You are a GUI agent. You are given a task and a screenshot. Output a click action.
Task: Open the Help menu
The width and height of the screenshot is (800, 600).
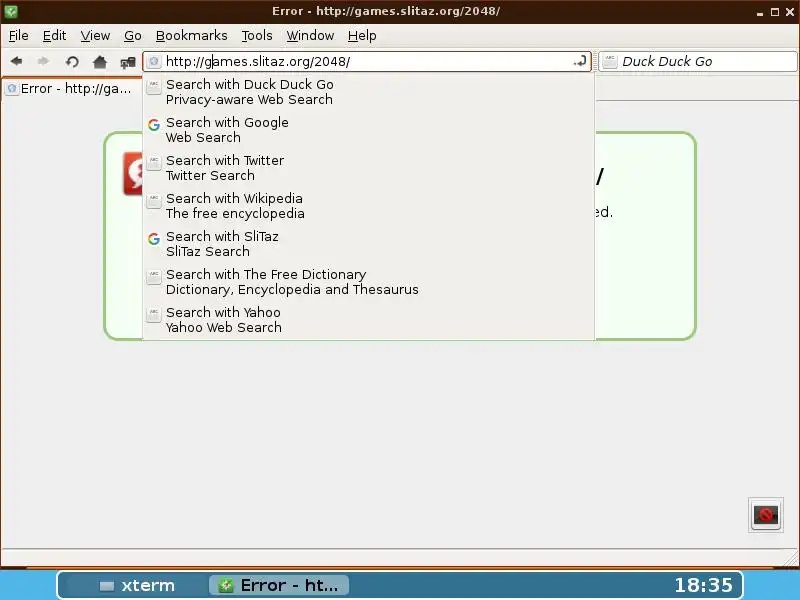tap(362, 36)
